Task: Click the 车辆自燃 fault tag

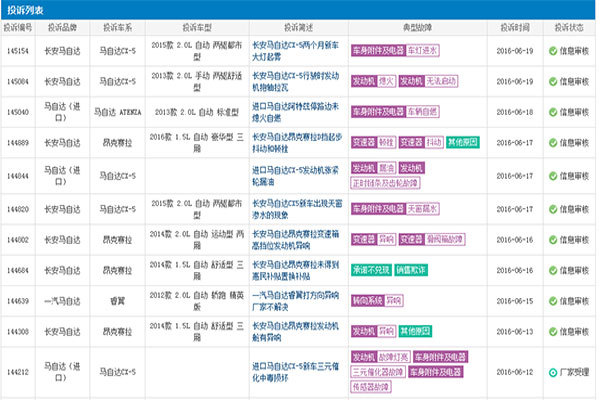Action: pyautogui.click(x=422, y=112)
